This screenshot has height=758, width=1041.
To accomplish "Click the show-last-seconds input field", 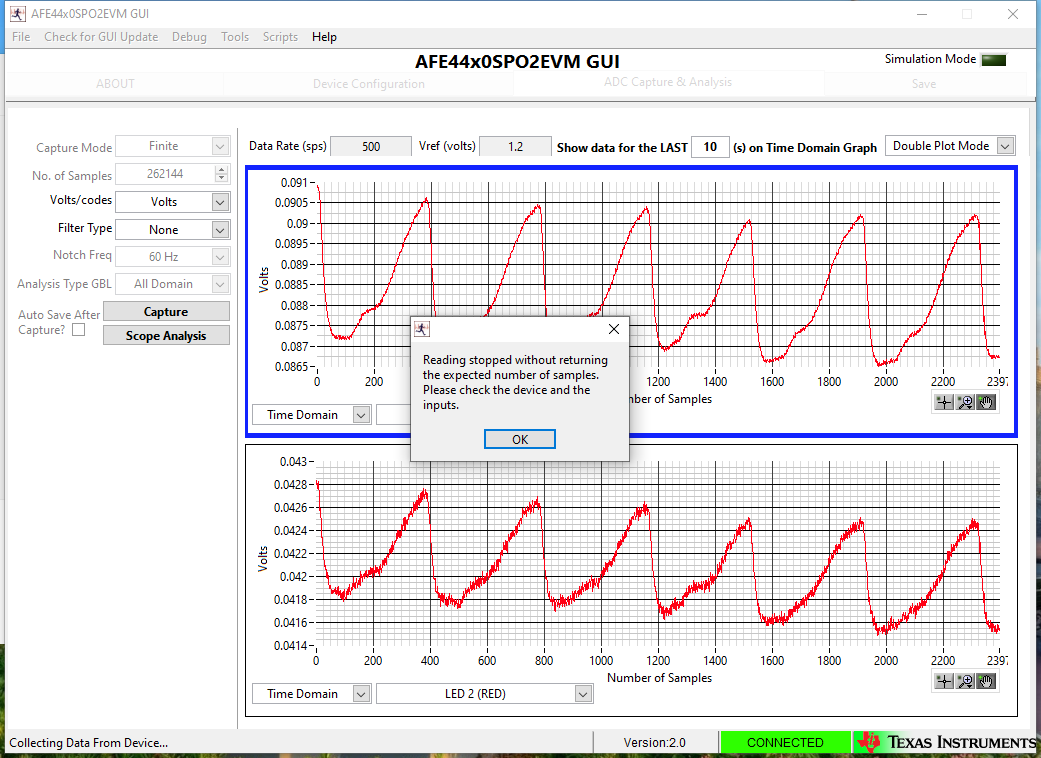I will point(710,147).
